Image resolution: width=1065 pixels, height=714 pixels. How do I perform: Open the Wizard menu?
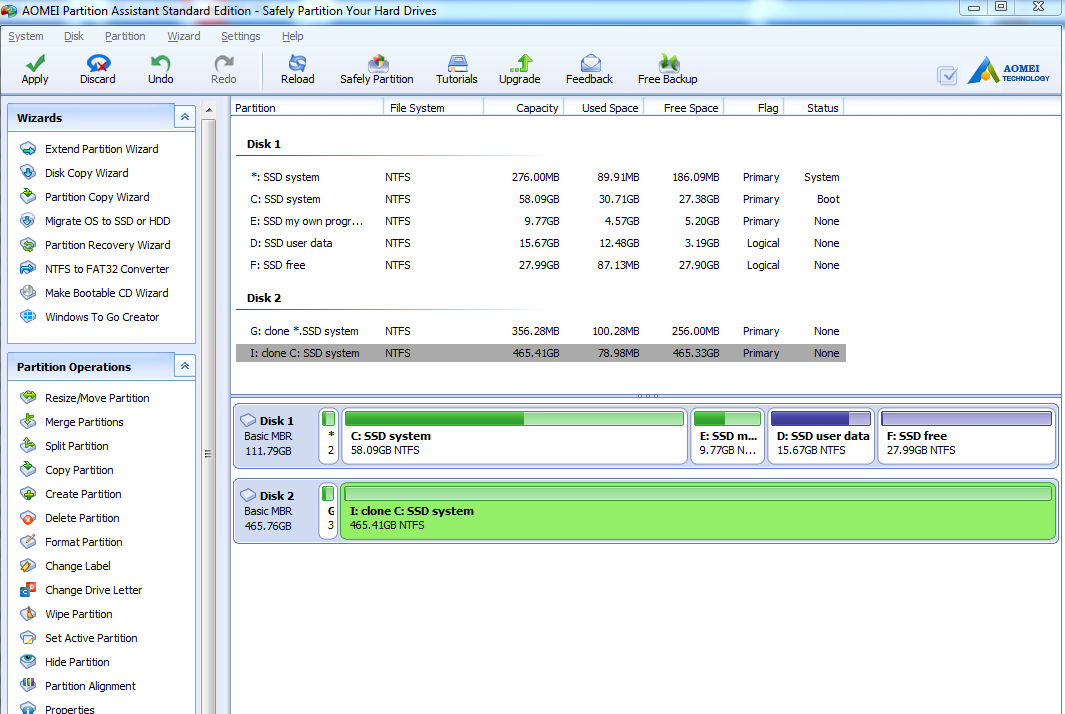pos(183,36)
